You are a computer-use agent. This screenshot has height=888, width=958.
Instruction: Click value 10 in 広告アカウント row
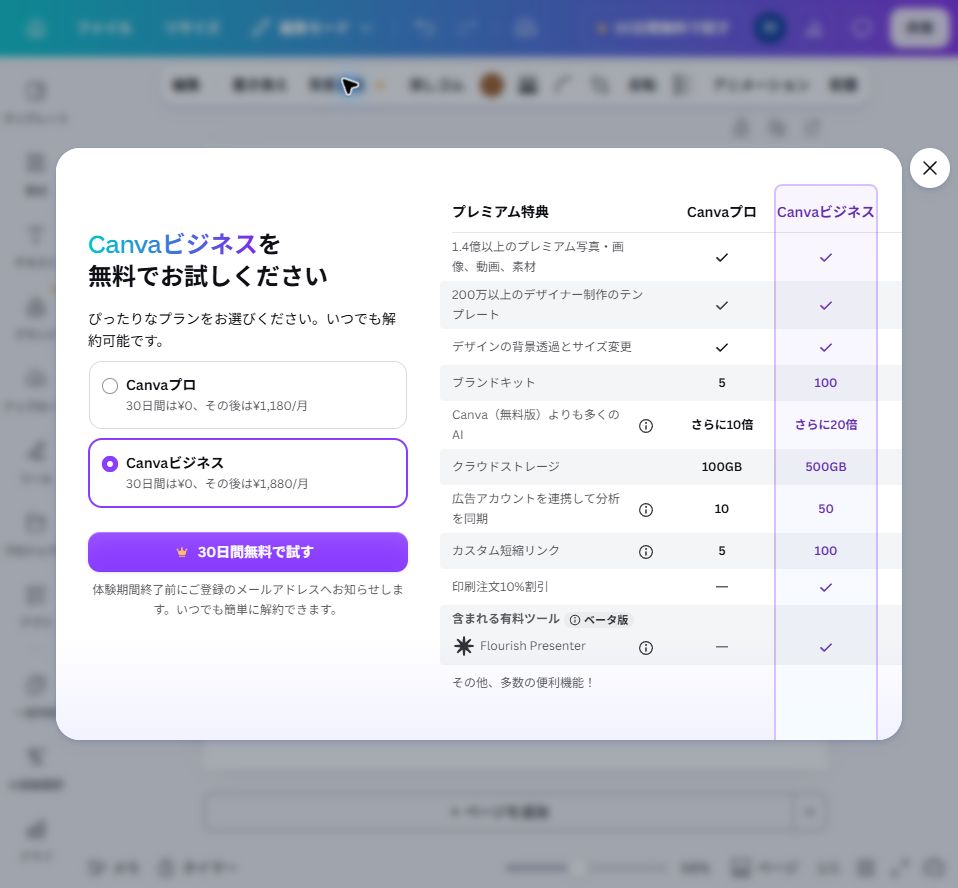click(x=722, y=508)
